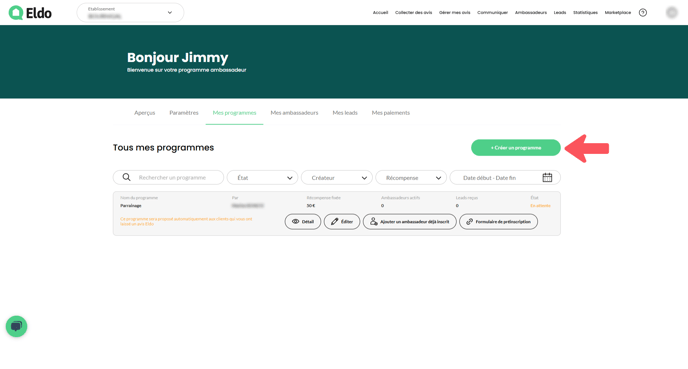Viewport: 688px width, 369px height.
Task: Click the Date début - Date fin field
Action: [x=505, y=178]
